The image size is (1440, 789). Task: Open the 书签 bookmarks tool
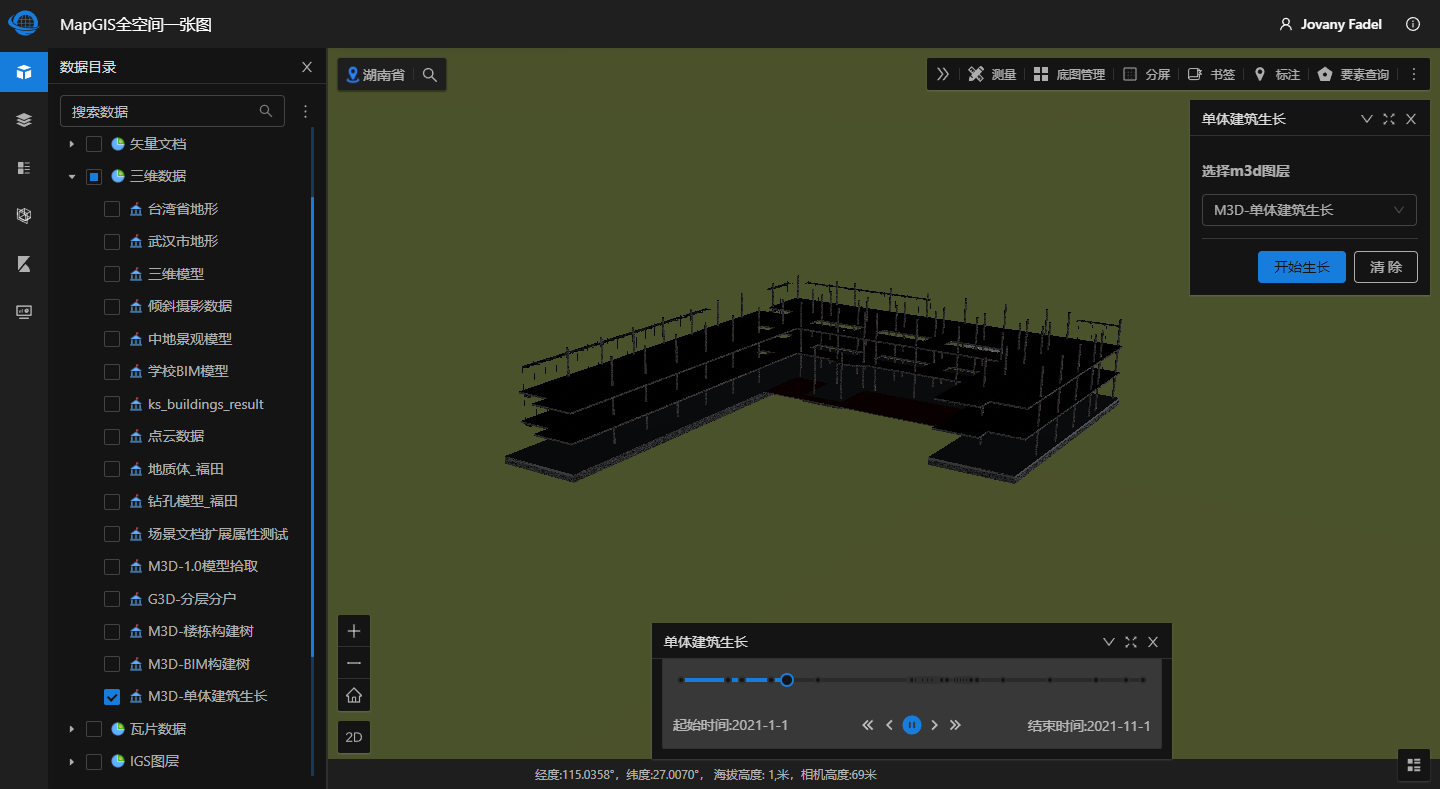[1211, 74]
